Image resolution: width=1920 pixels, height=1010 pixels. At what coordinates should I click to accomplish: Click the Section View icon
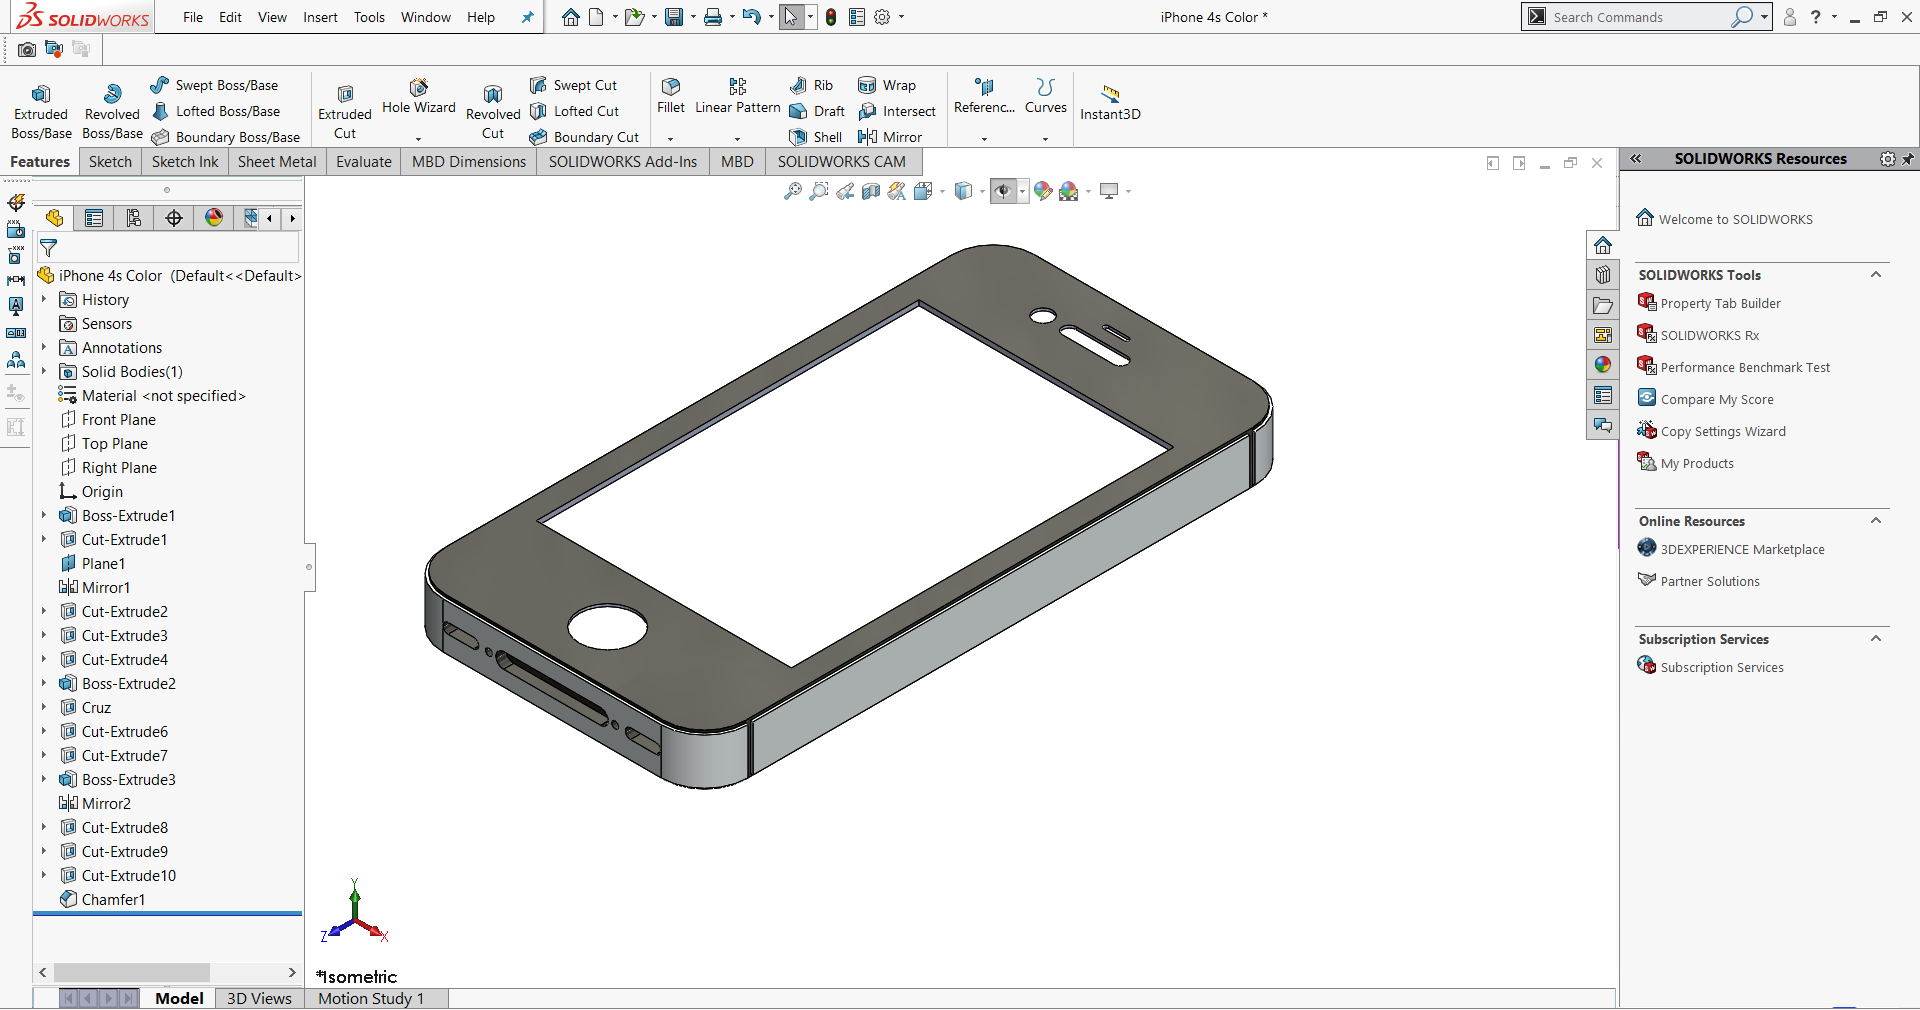870,191
